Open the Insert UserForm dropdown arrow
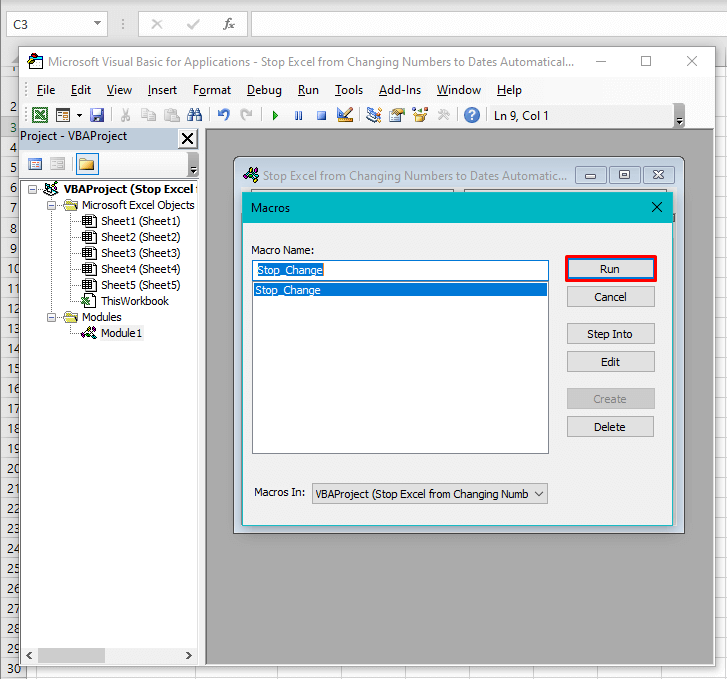 pos(79,115)
